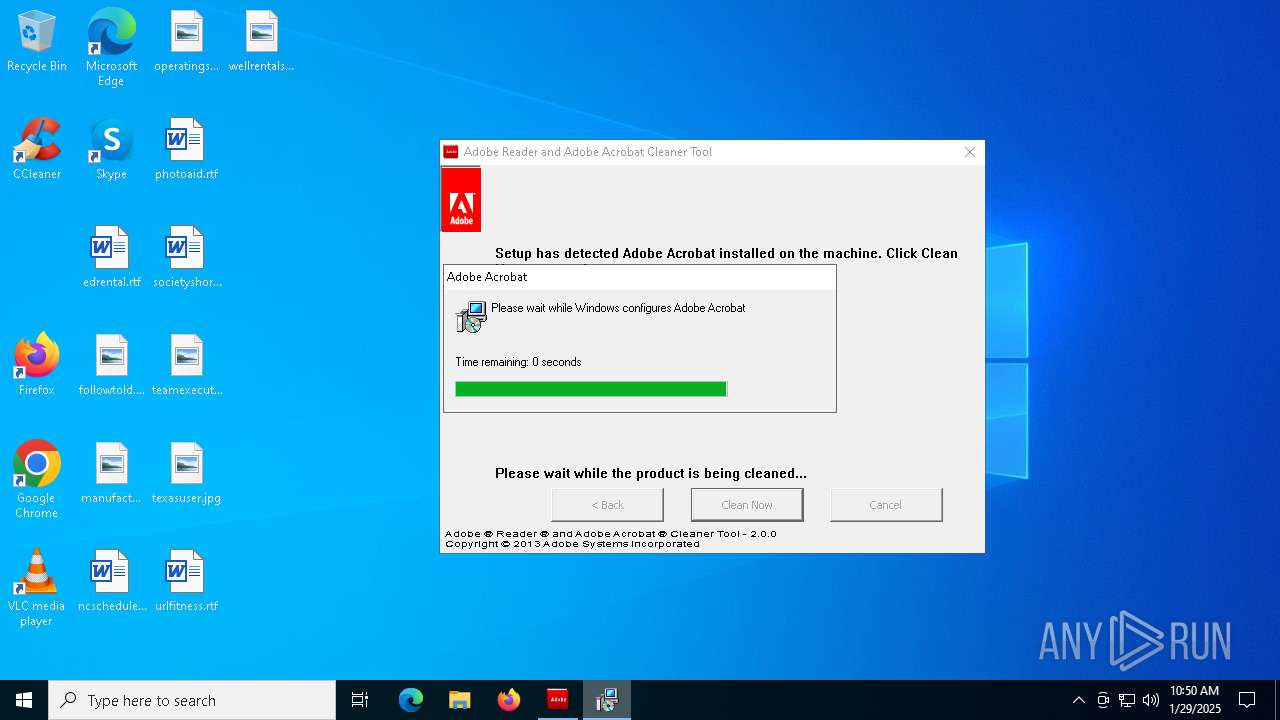Click the green installation progress bar
The image size is (1280, 720).
point(591,389)
